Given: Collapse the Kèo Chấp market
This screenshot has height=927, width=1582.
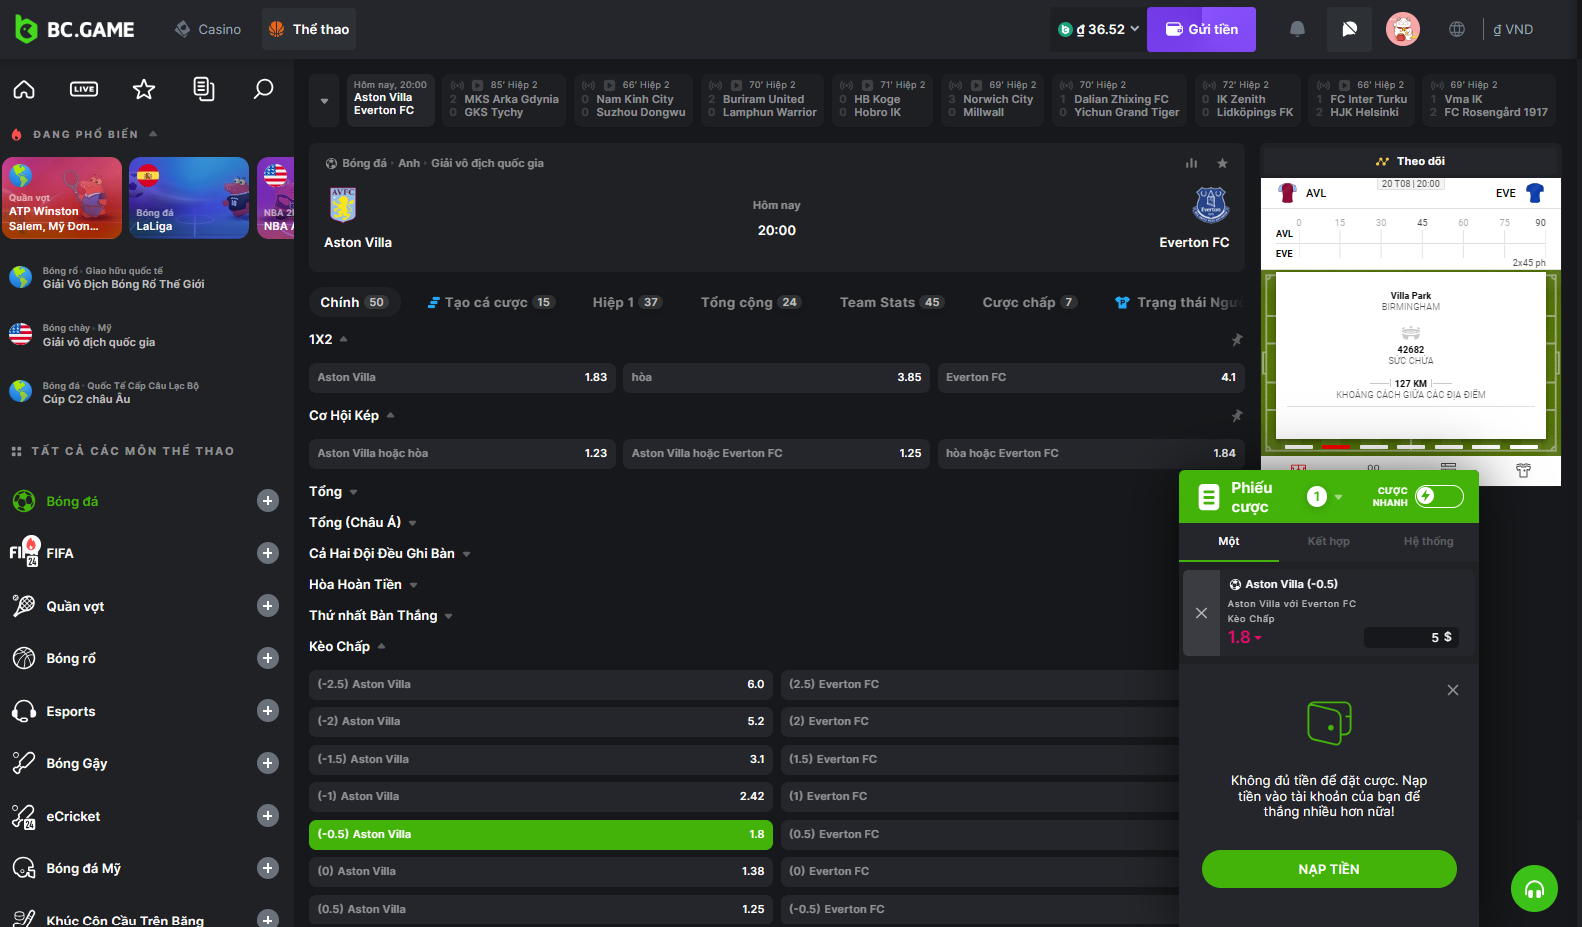Looking at the screenshot, I should (347, 646).
